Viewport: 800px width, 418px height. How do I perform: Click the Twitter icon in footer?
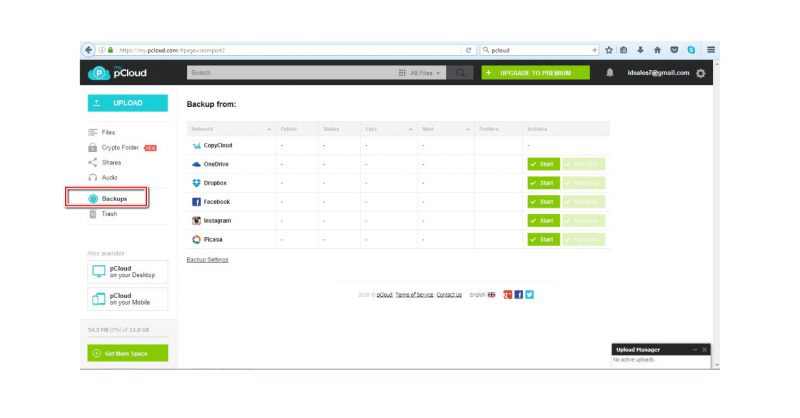(x=530, y=294)
